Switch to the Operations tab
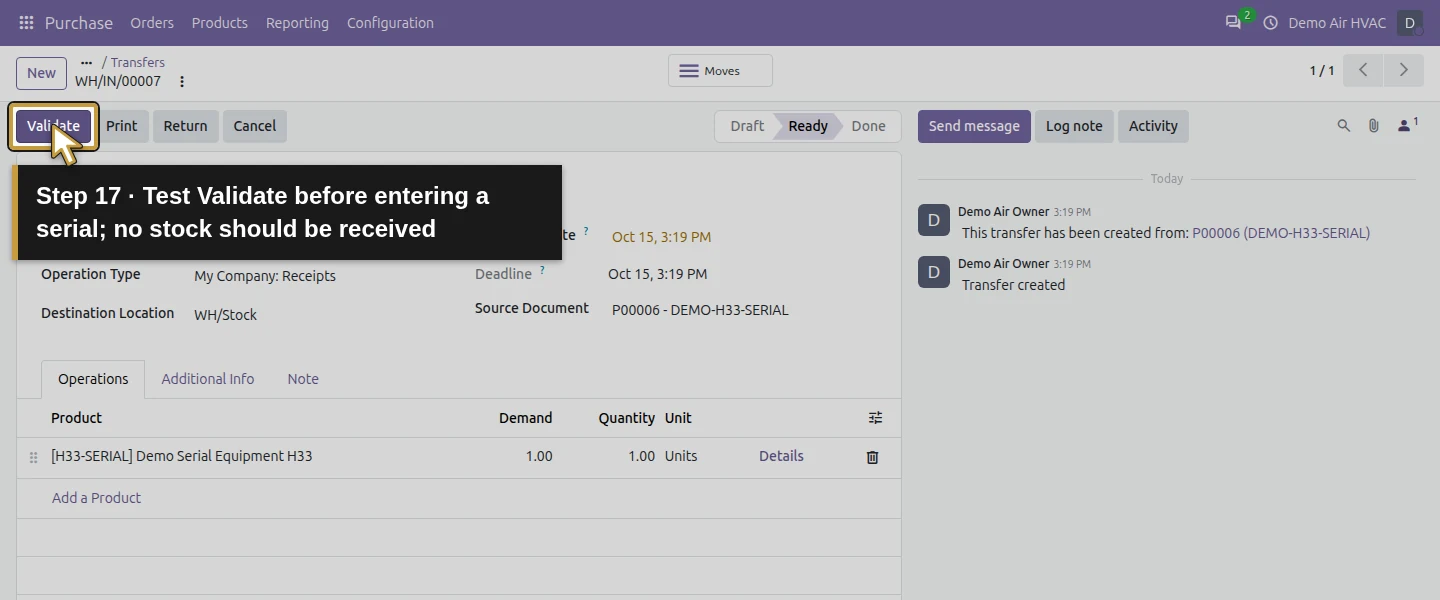This screenshot has height=600, width=1440. 93,379
